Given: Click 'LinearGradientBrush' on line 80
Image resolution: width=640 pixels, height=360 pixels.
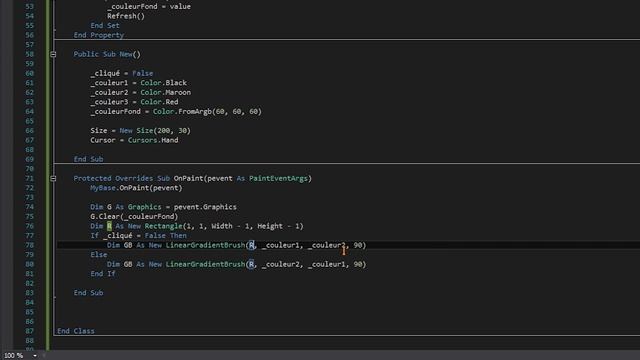Looking at the screenshot, I should click(205, 264).
